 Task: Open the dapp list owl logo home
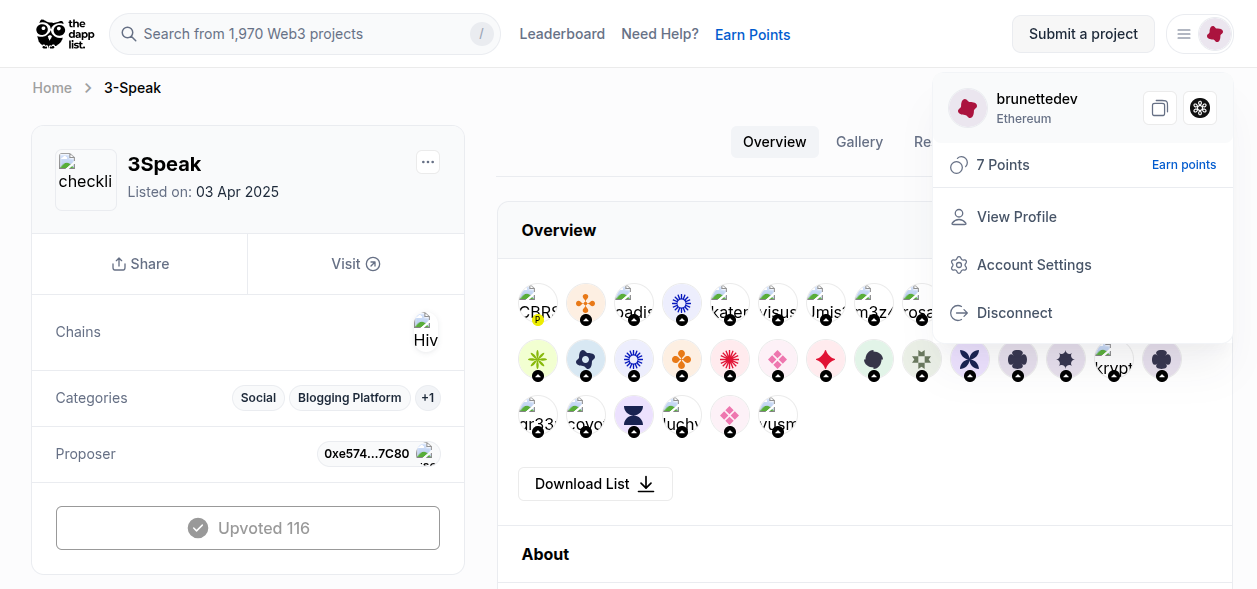pos(65,34)
